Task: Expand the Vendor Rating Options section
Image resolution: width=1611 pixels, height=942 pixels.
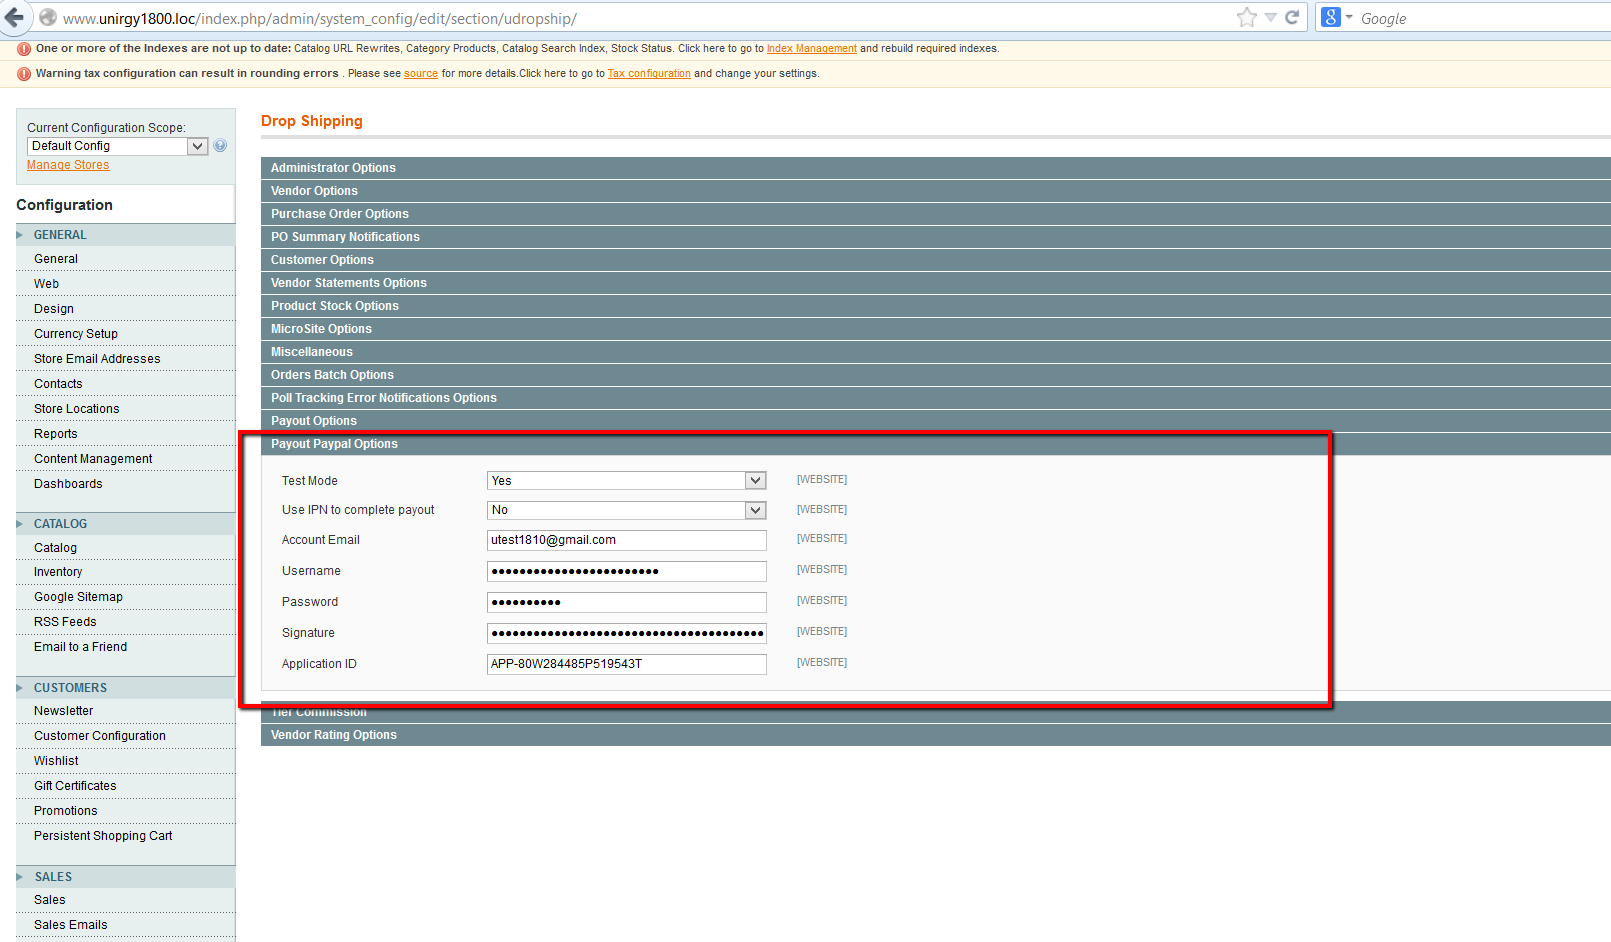Action: tap(936, 735)
